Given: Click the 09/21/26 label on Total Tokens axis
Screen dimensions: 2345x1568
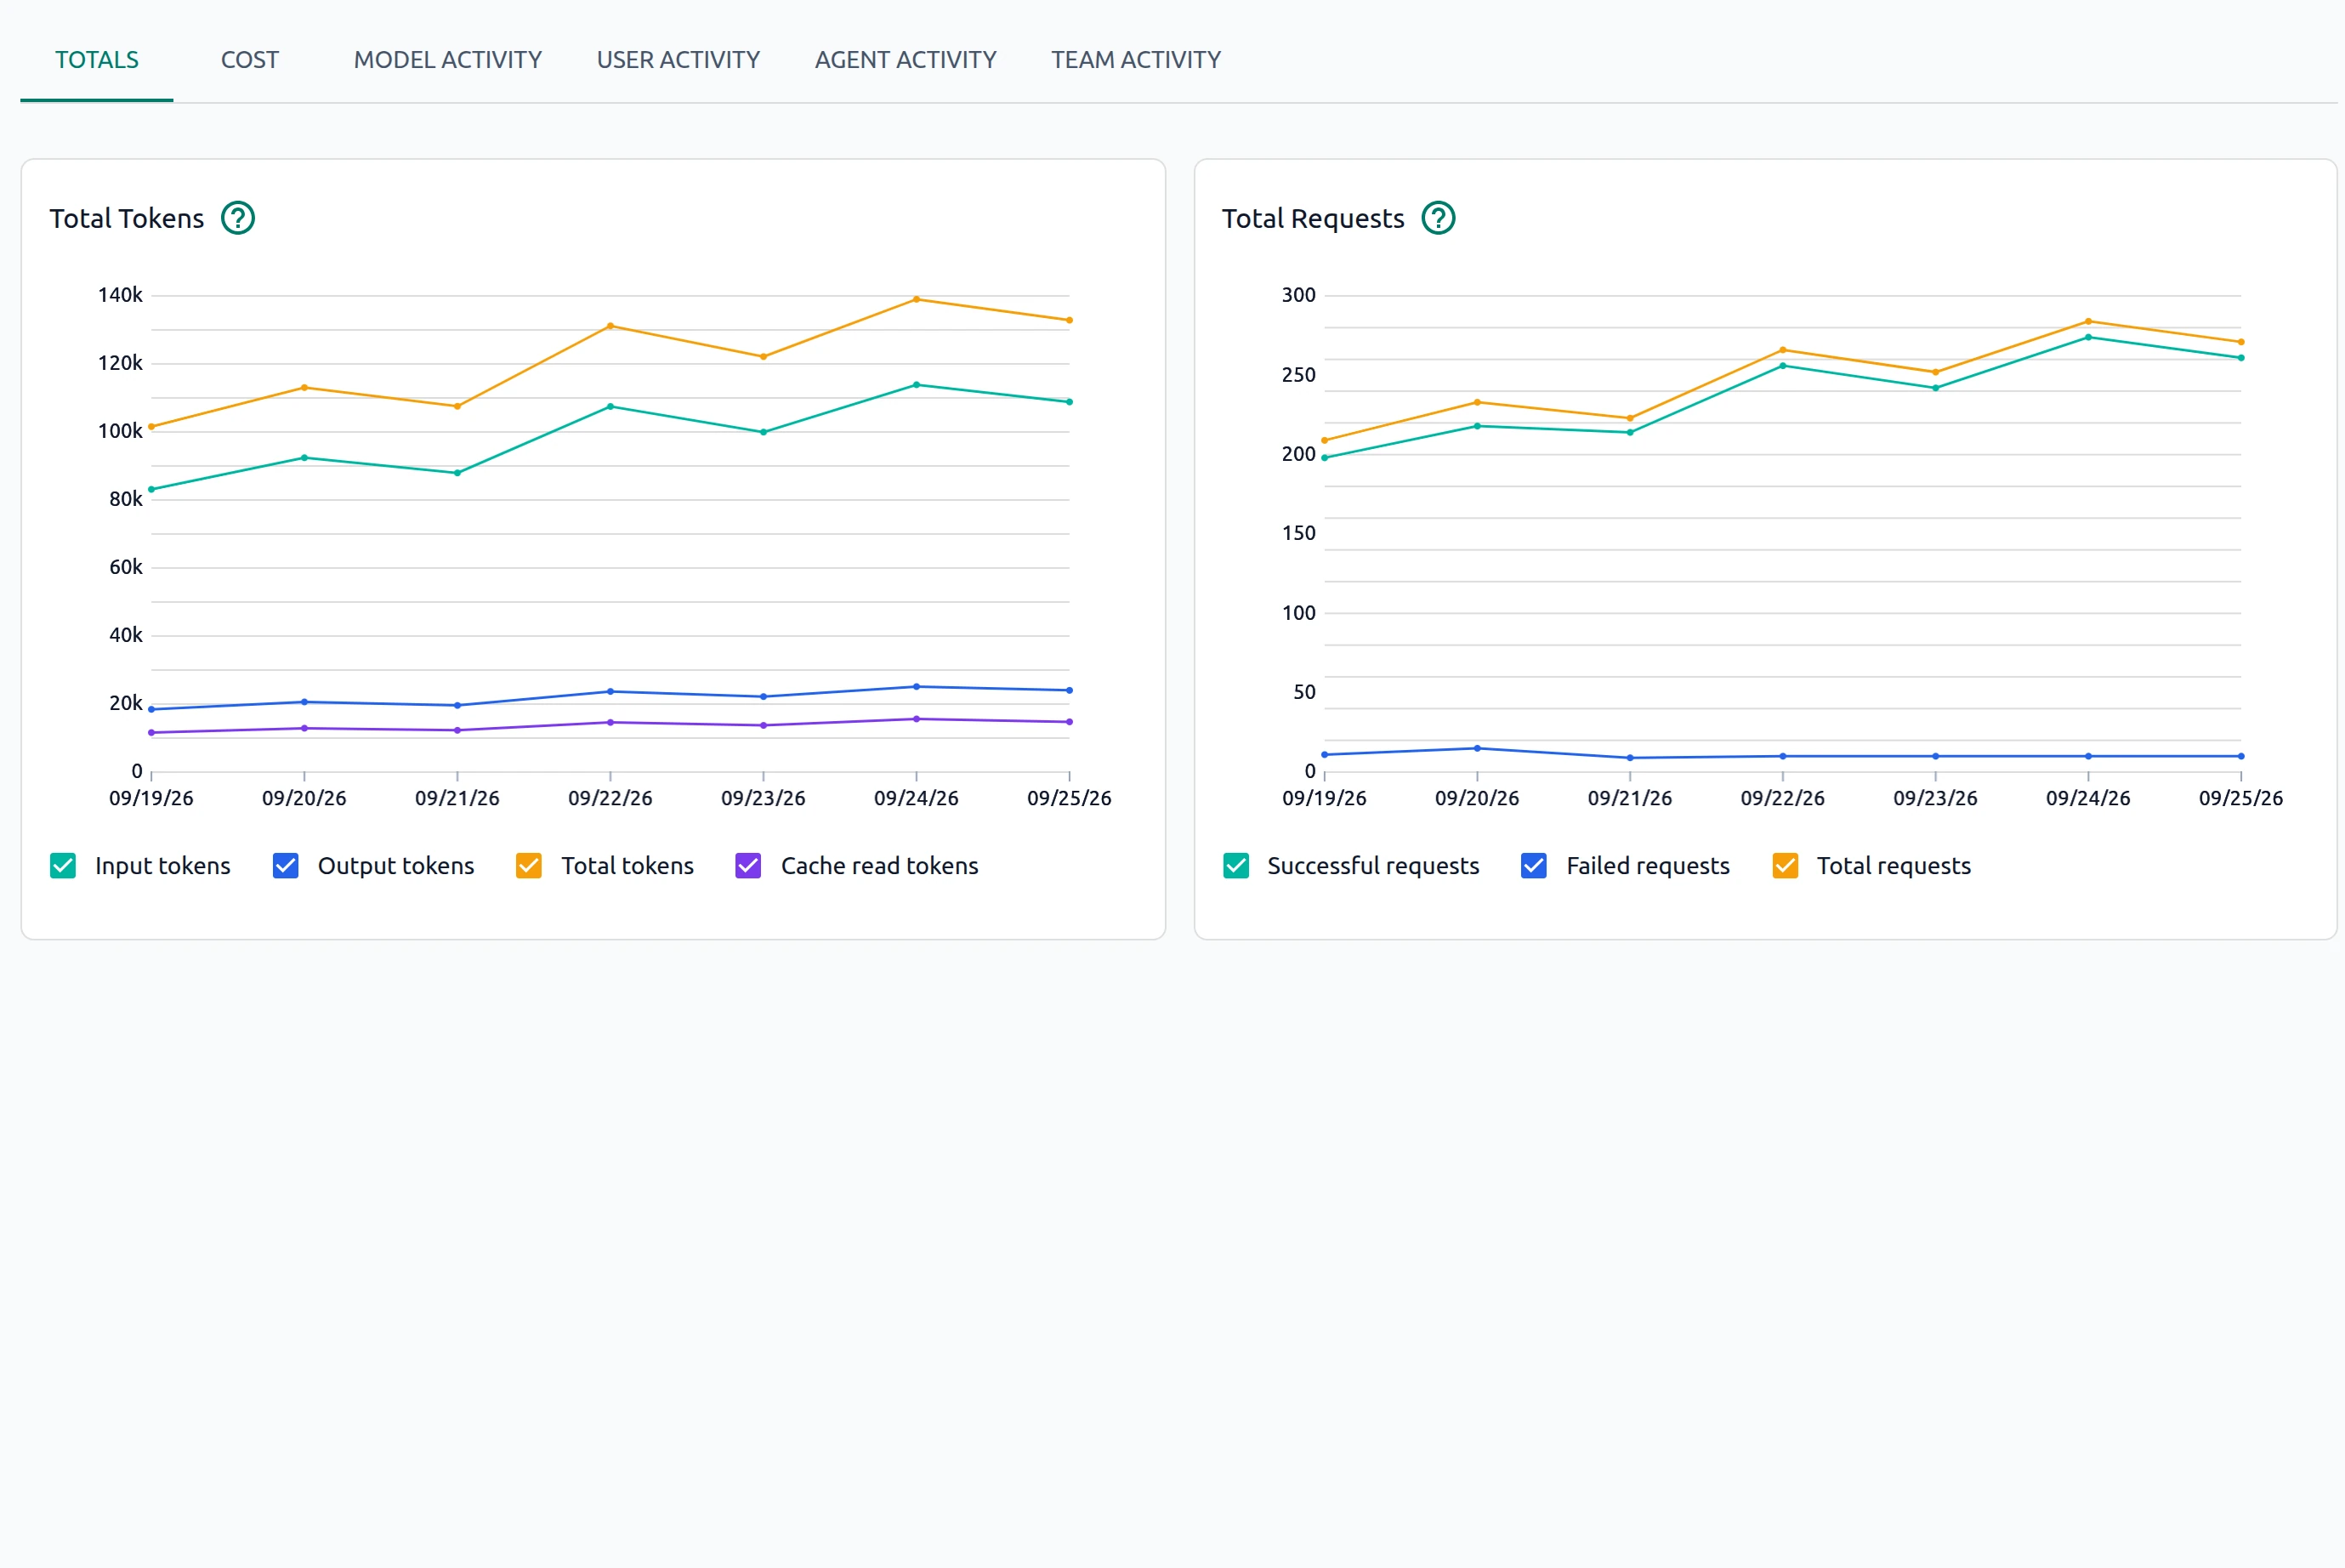Looking at the screenshot, I should [x=457, y=798].
